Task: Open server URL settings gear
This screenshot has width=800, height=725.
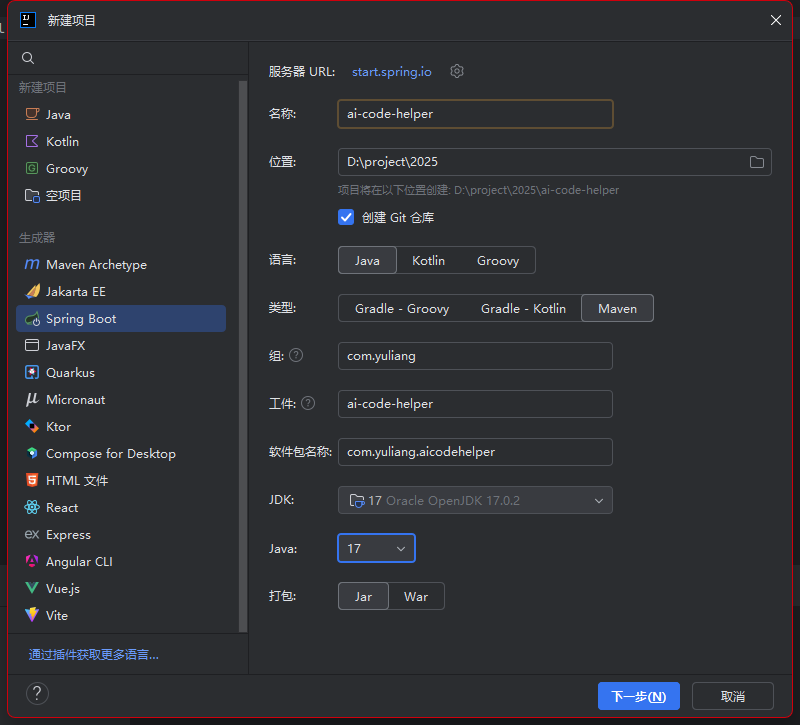Action: coord(457,71)
